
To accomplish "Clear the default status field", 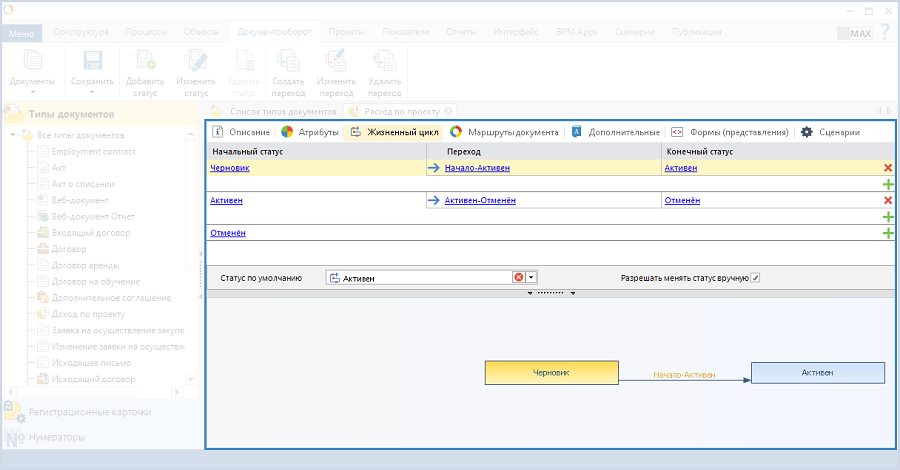I will [518, 278].
